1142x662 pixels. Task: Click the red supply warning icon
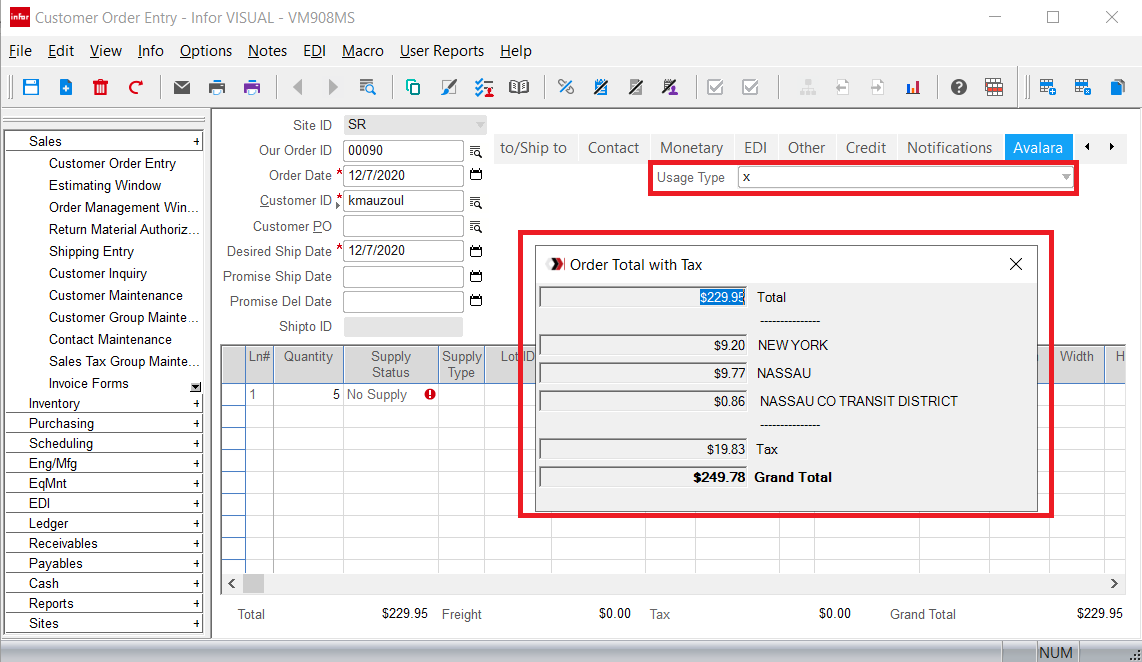[x=430, y=394]
